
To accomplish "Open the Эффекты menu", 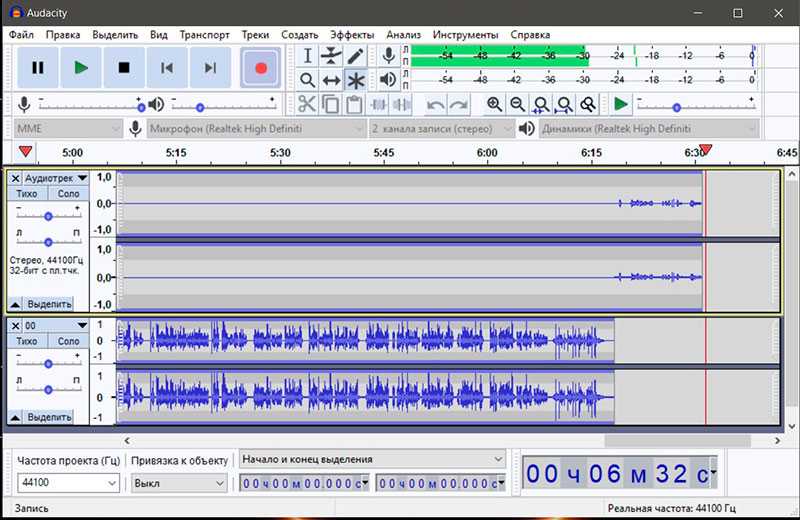I will pos(351,34).
